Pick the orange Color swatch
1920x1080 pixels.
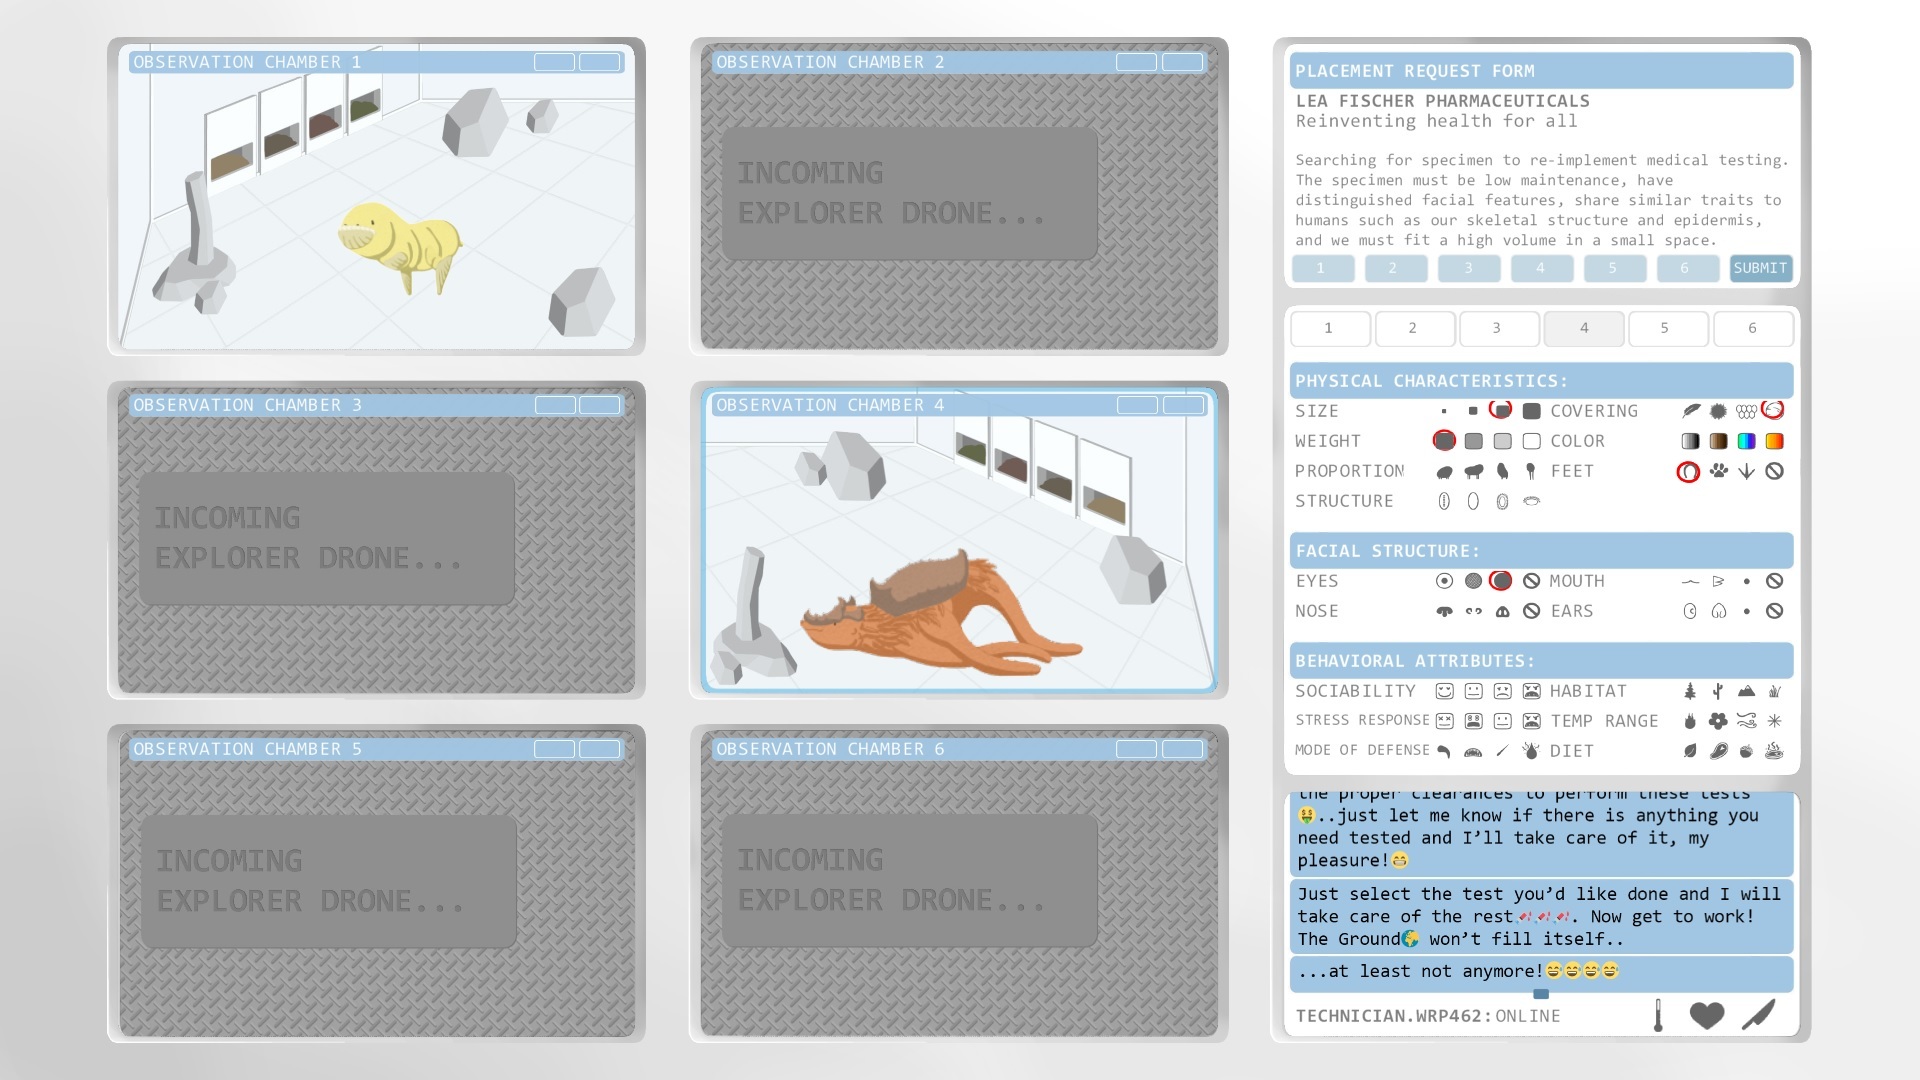point(1774,441)
